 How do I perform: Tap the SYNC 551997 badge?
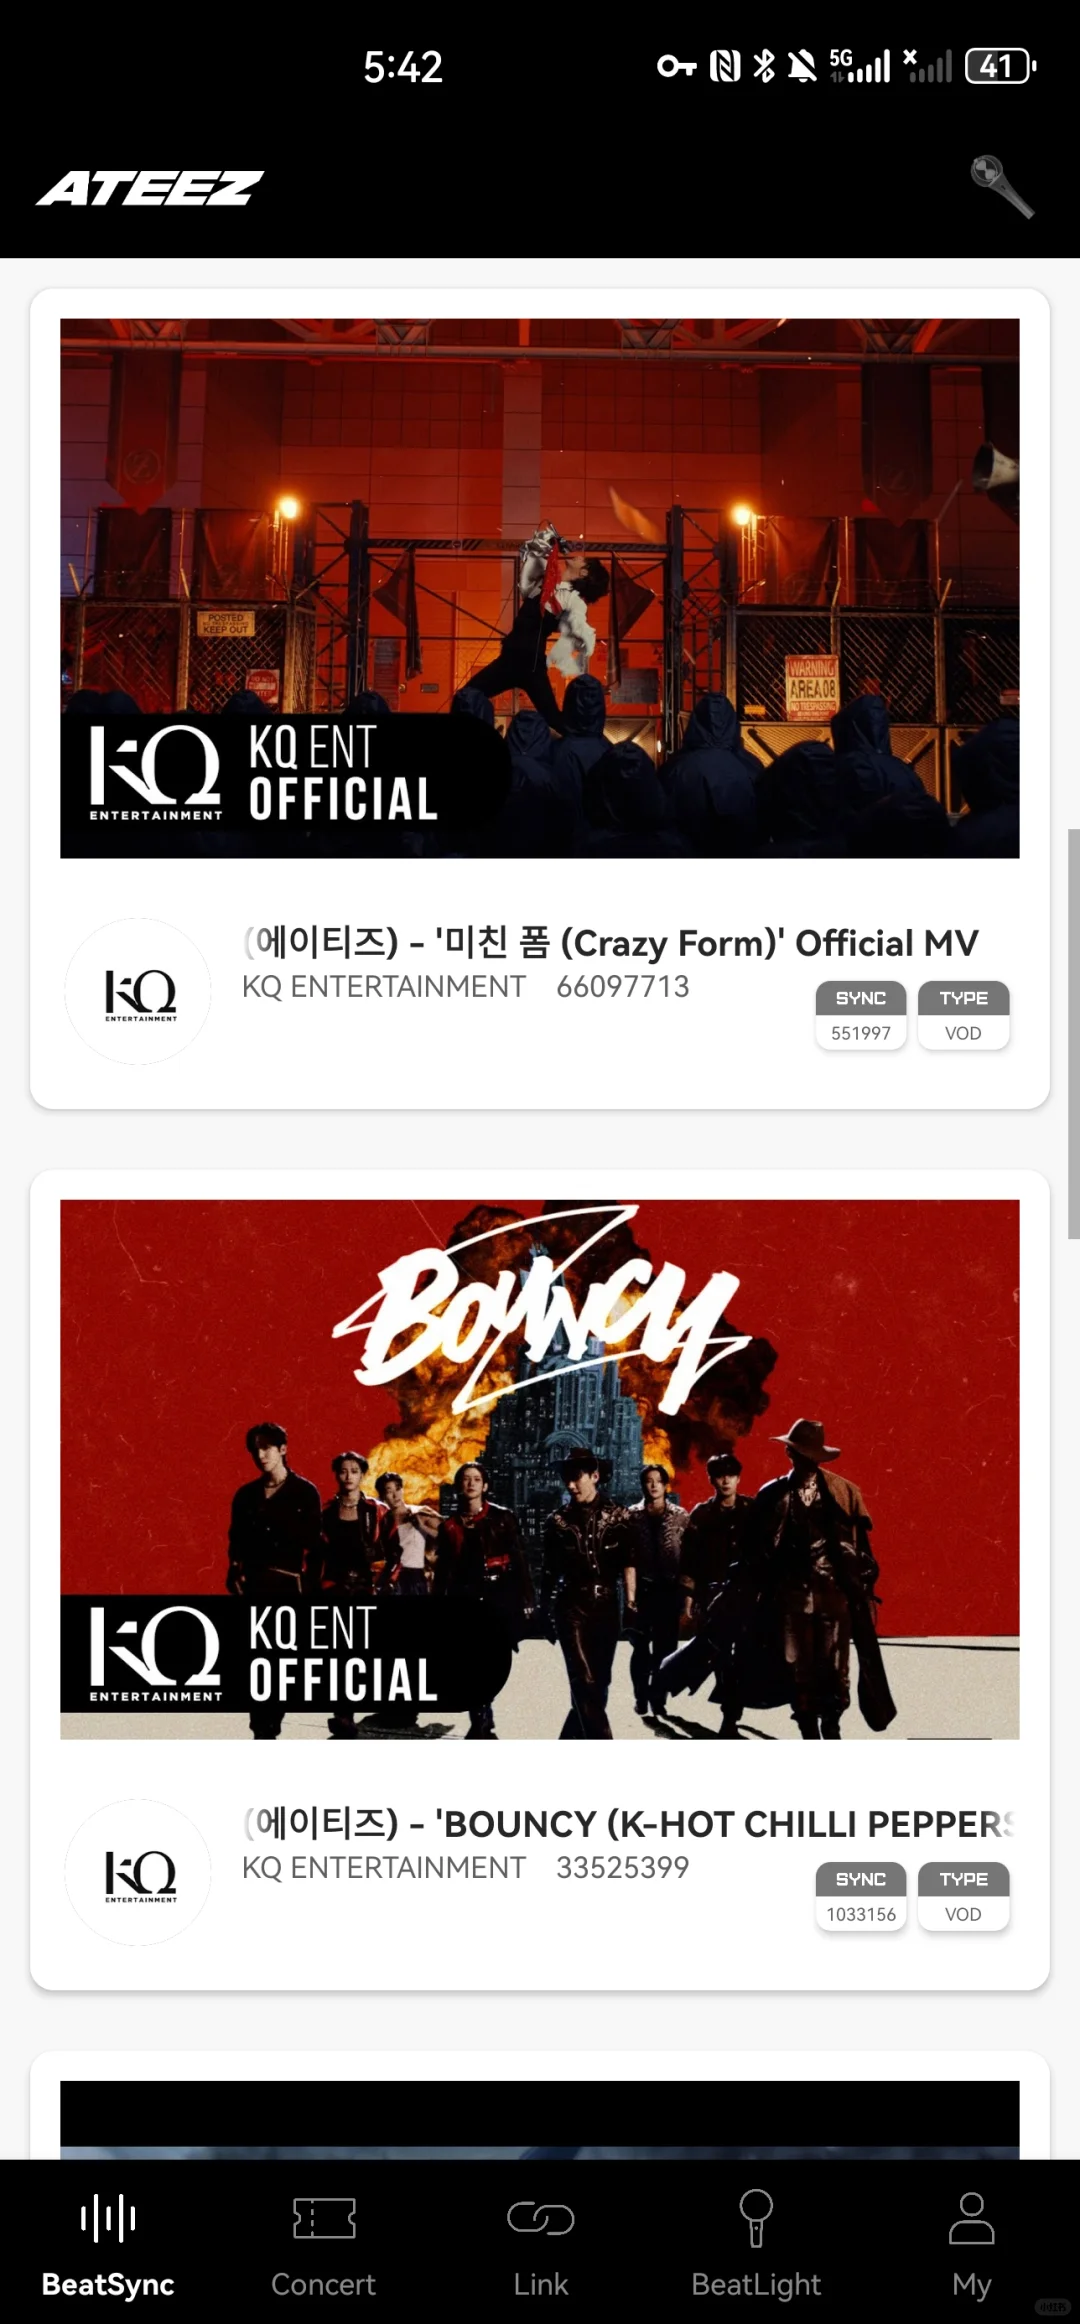861,1015
